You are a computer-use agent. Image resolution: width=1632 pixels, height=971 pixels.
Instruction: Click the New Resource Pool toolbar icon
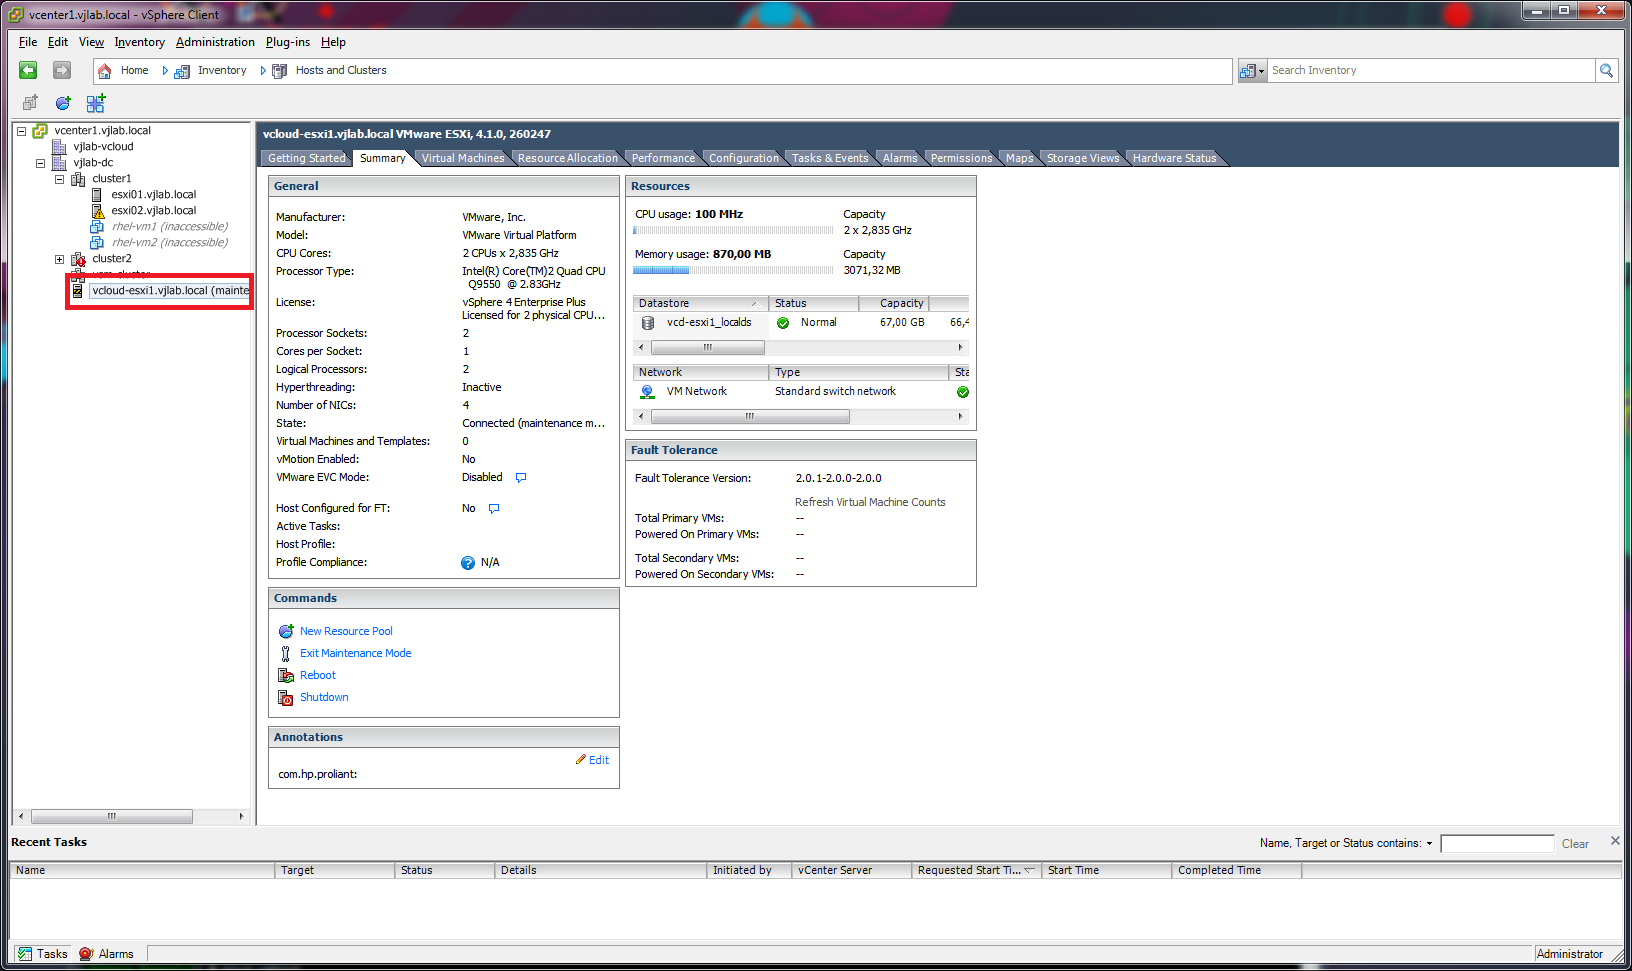pyautogui.click(x=63, y=103)
